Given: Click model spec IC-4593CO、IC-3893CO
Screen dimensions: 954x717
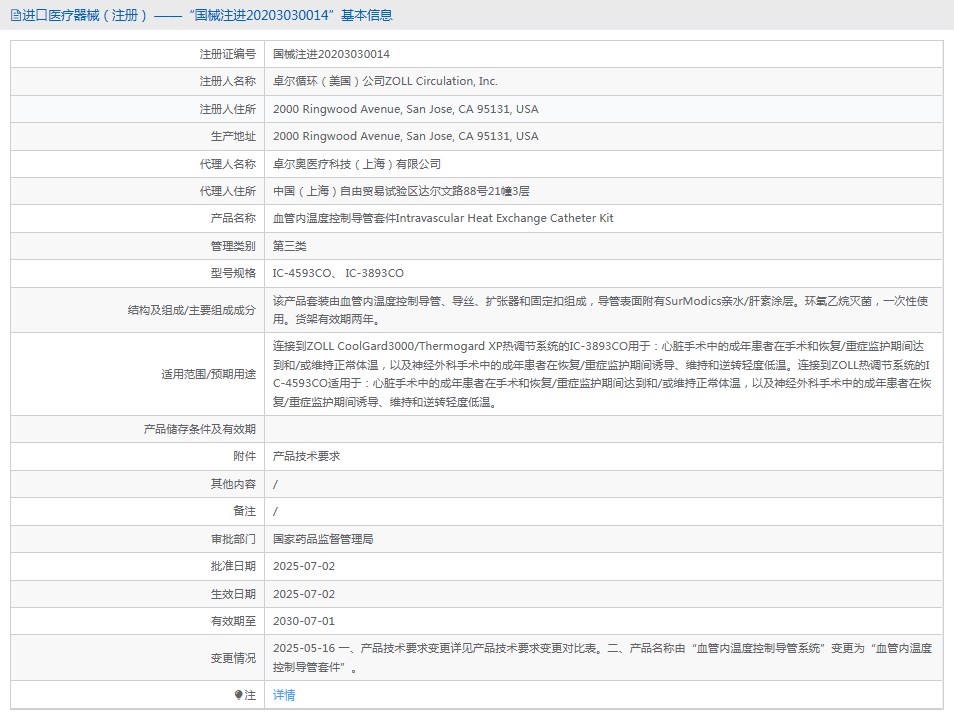Looking at the screenshot, I should pyautogui.click(x=338, y=273).
